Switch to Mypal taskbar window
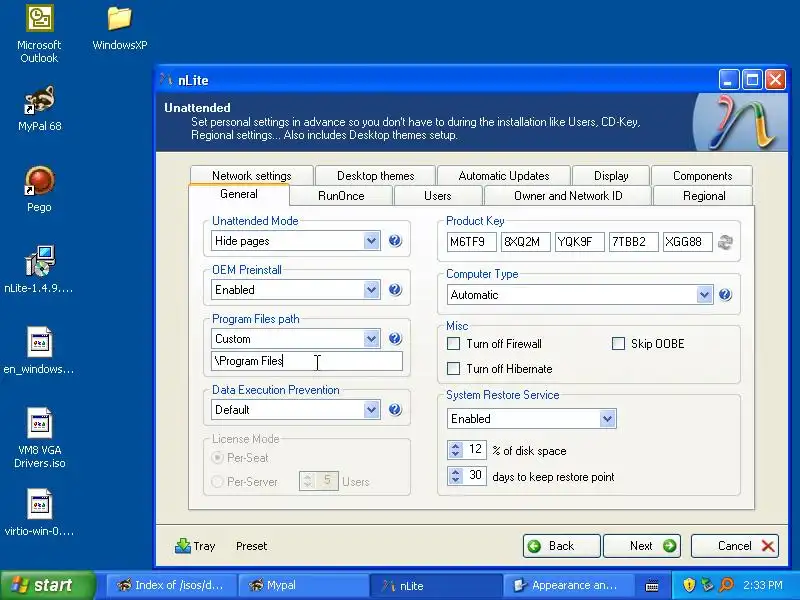 pos(304,585)
